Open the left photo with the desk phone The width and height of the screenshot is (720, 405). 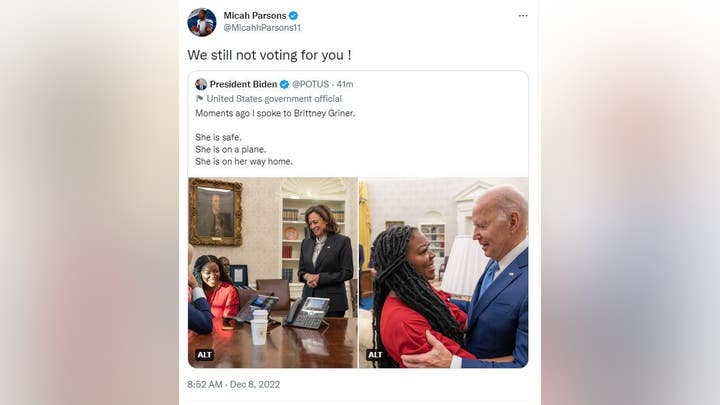pos(273,273)
